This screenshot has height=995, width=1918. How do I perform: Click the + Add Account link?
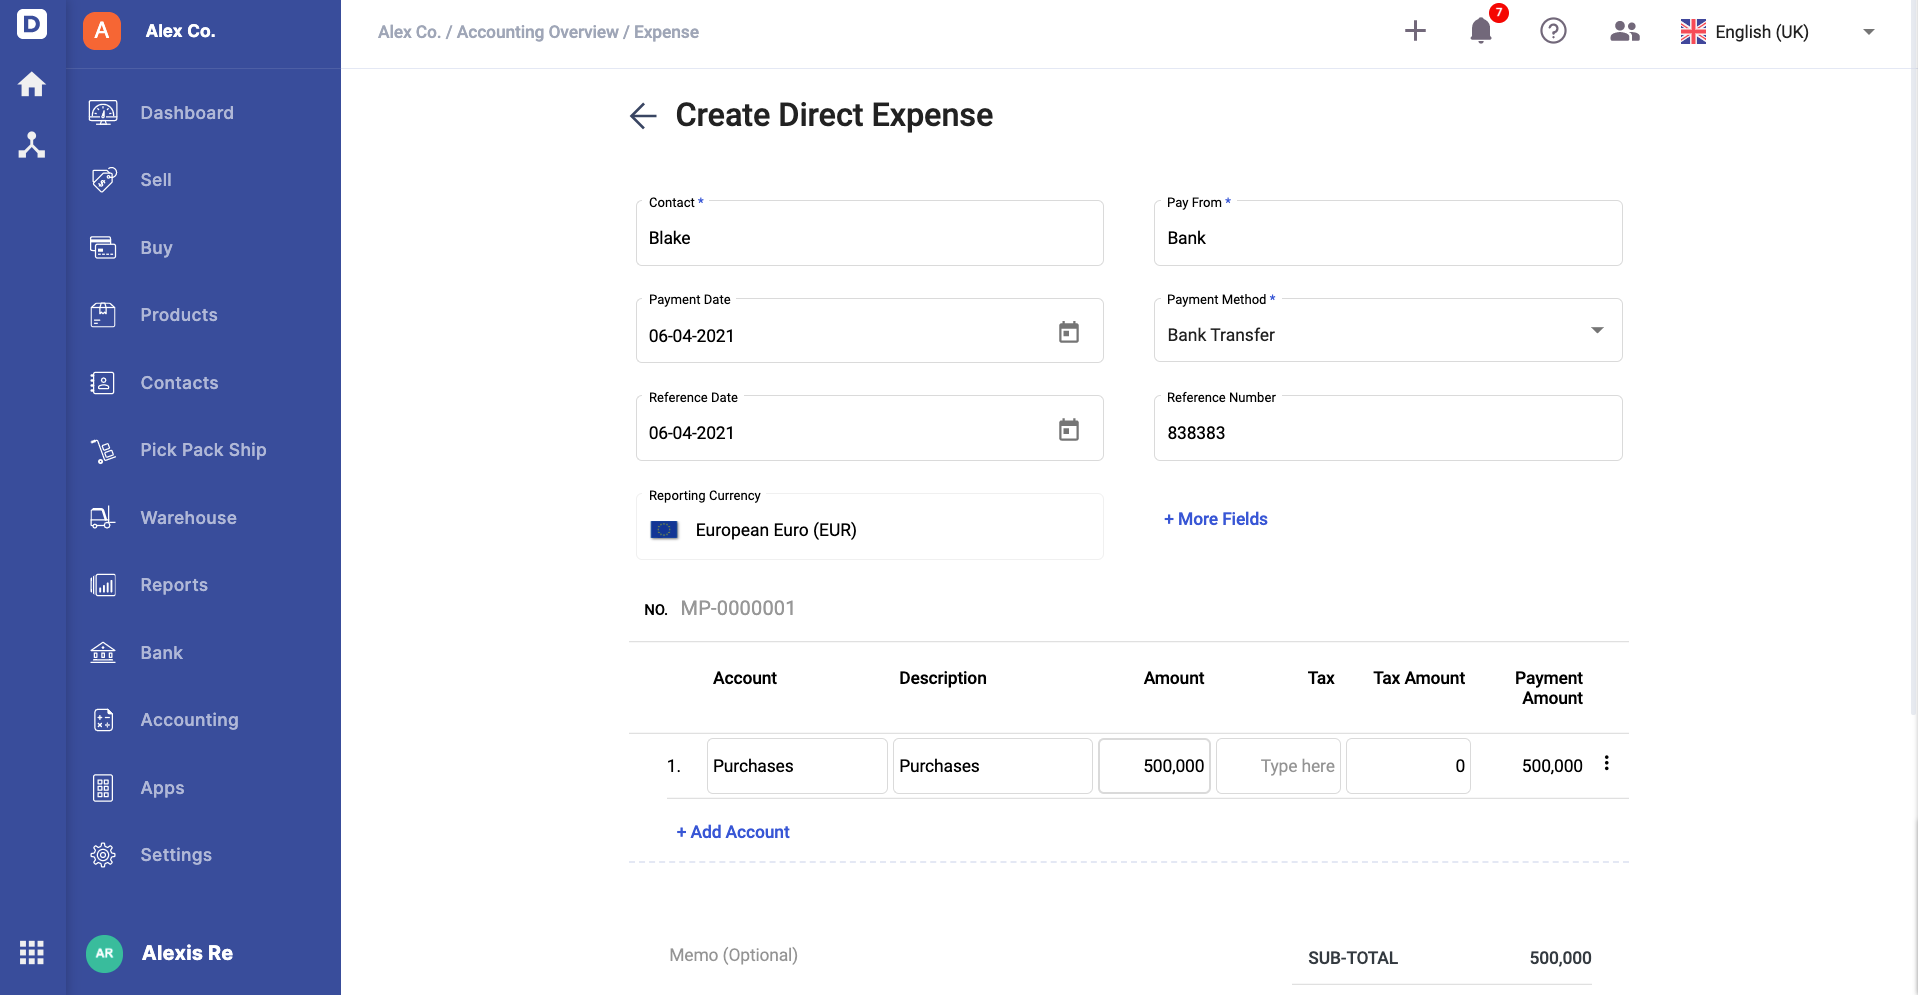[733, 832]
